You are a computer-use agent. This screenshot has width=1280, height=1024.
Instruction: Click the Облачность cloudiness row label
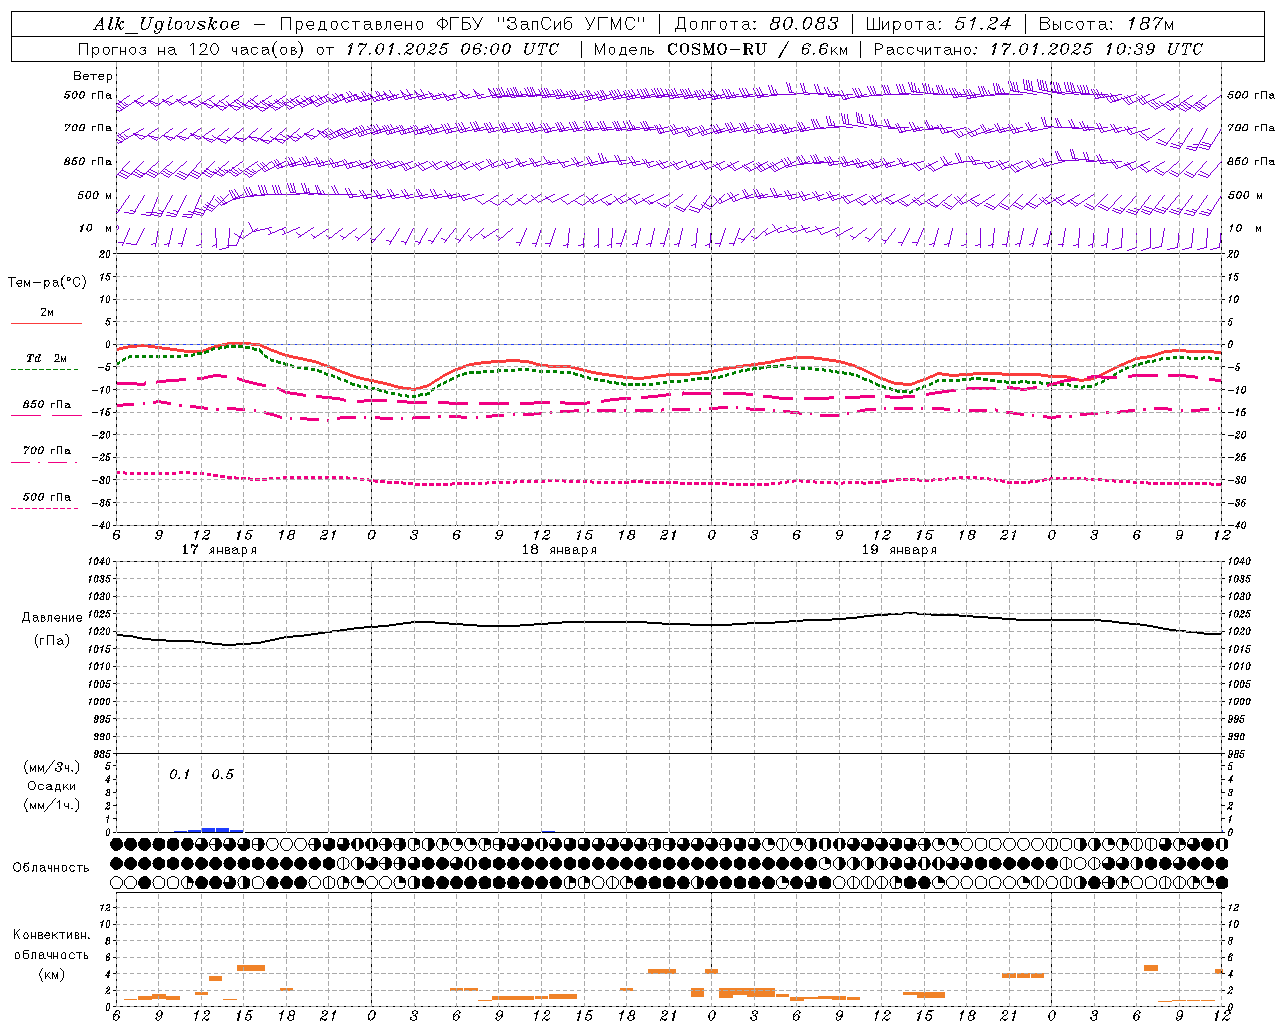point(51,868)
